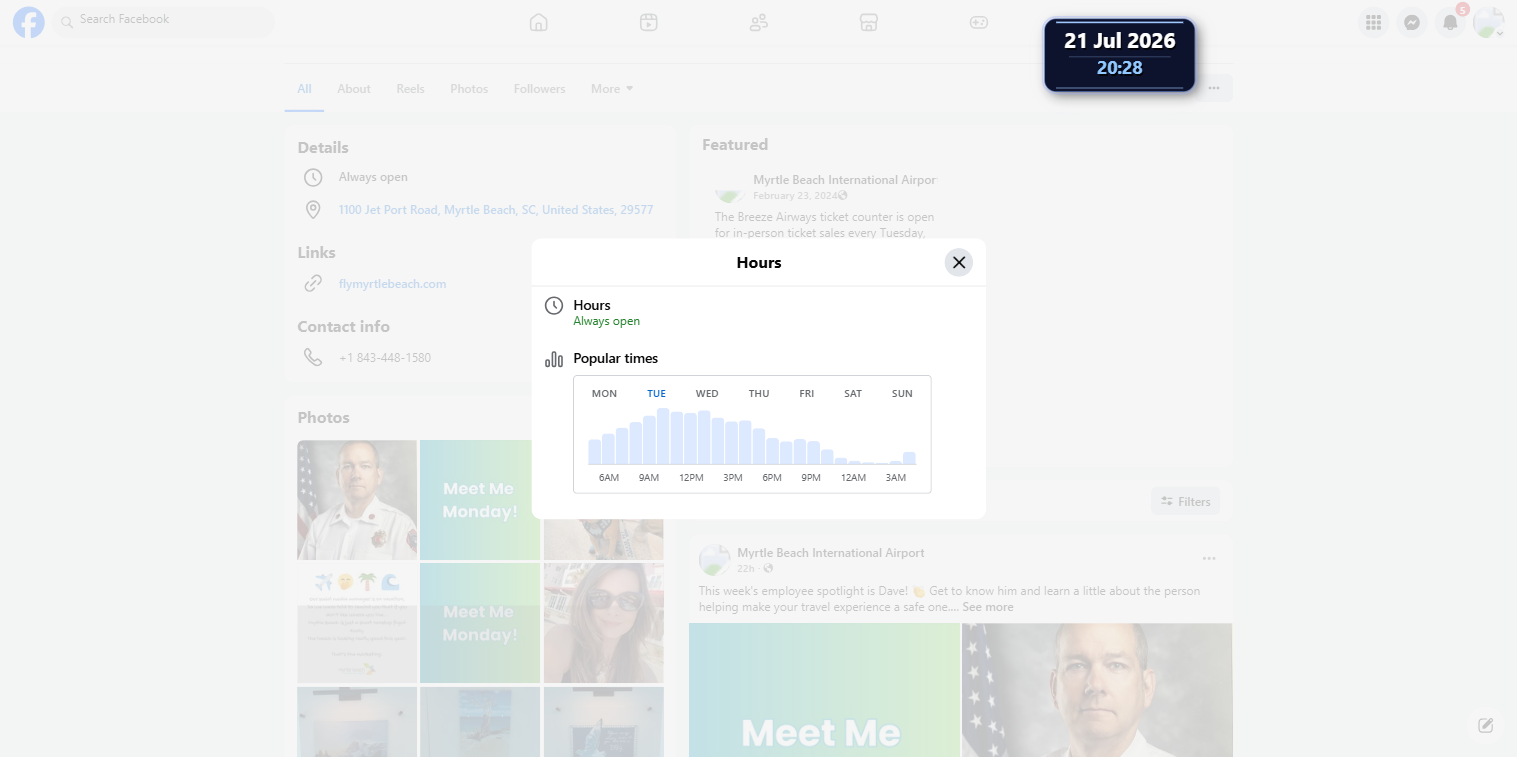Open the Filters button for posts
Screen dimensions: 1517x757
coord(1185,502)
